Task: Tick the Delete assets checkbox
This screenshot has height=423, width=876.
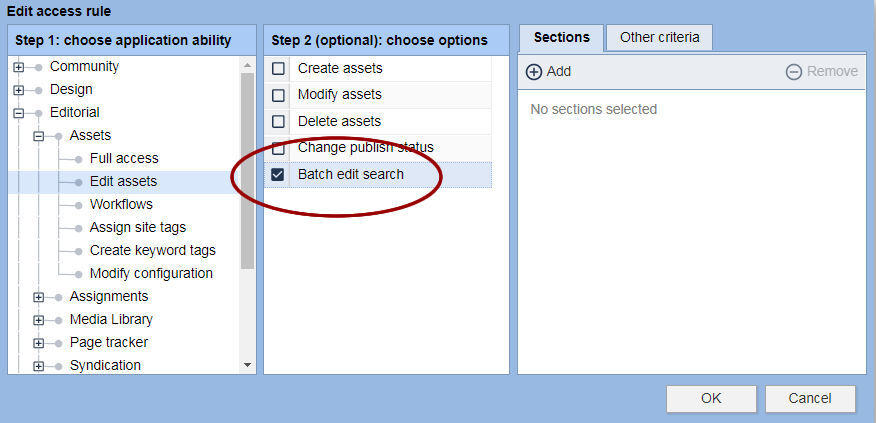Action: coord(278,121)
